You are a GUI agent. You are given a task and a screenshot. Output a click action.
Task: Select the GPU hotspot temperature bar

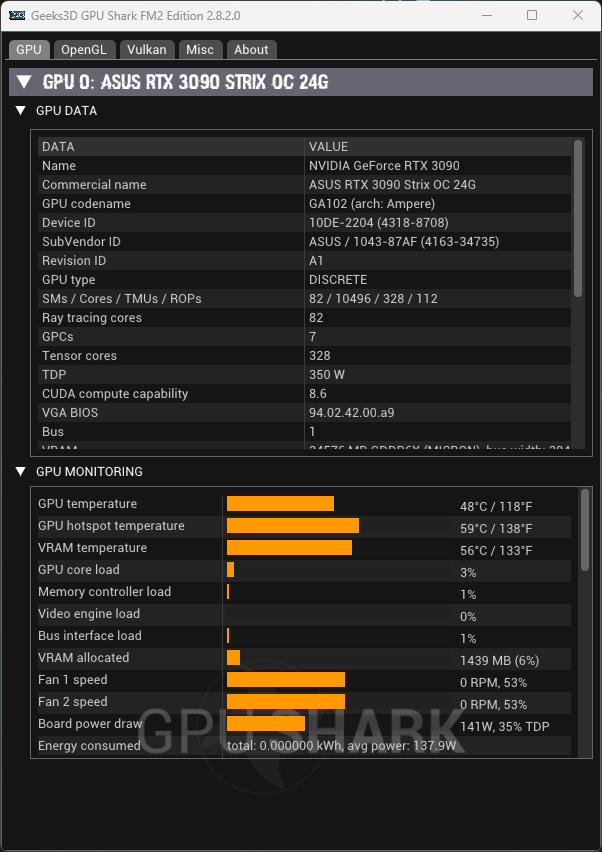pos(293,525)
